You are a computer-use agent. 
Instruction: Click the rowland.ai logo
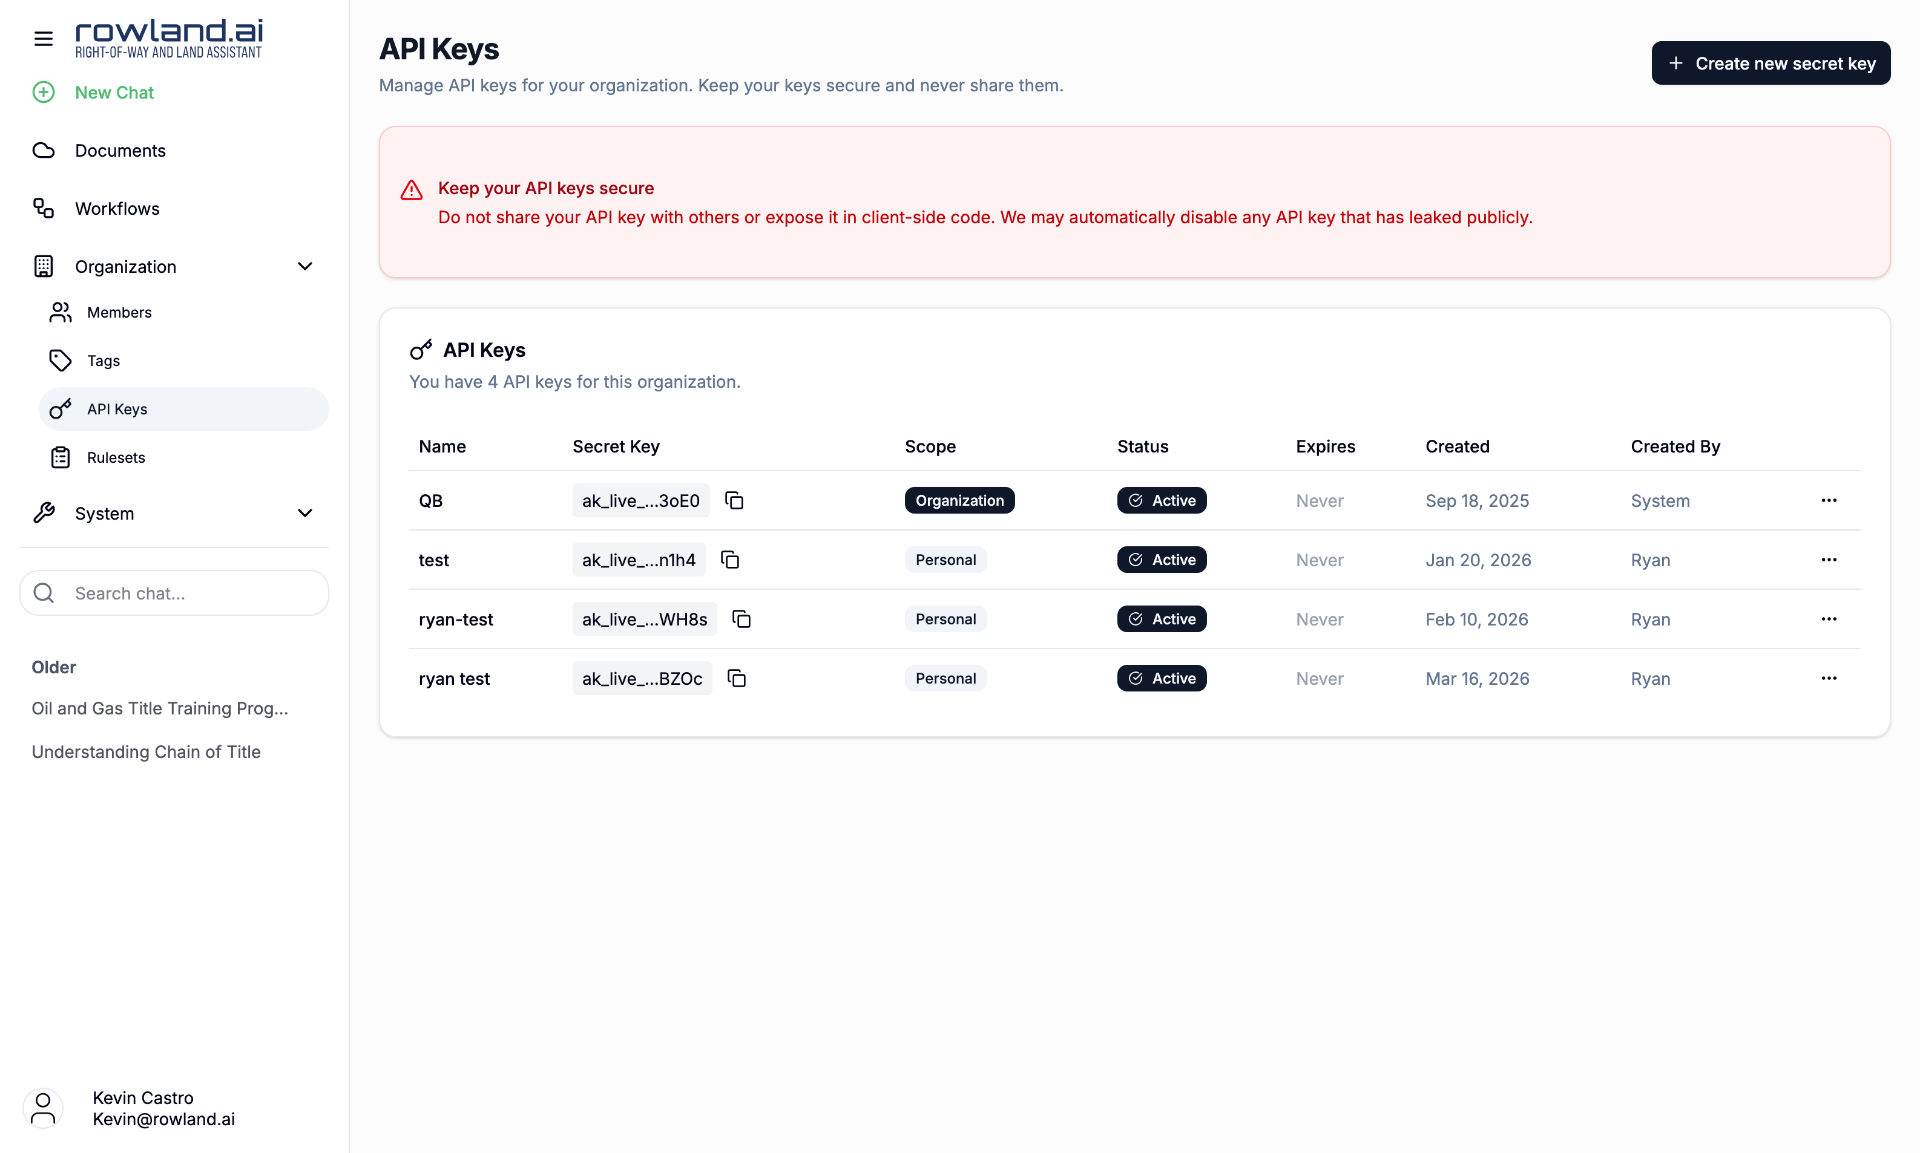click(169, 38)
